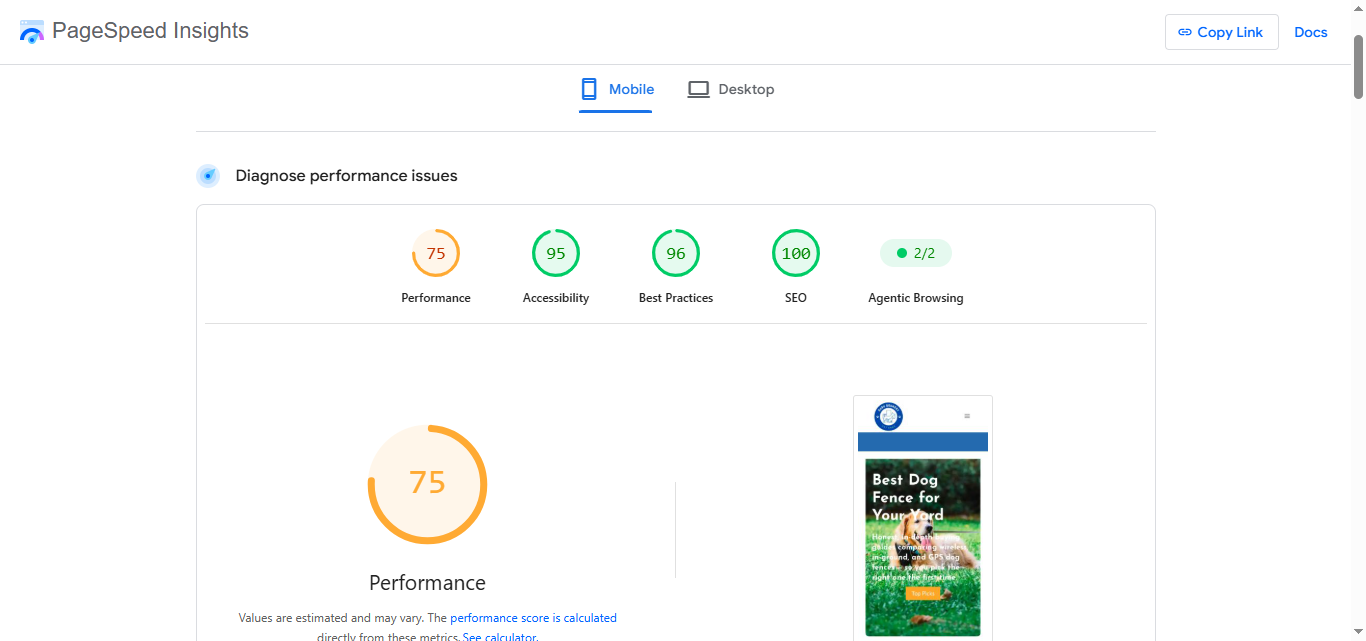Open the See calculator link
The height and width of the screenshot is (641, 1366).
point(499,637)
